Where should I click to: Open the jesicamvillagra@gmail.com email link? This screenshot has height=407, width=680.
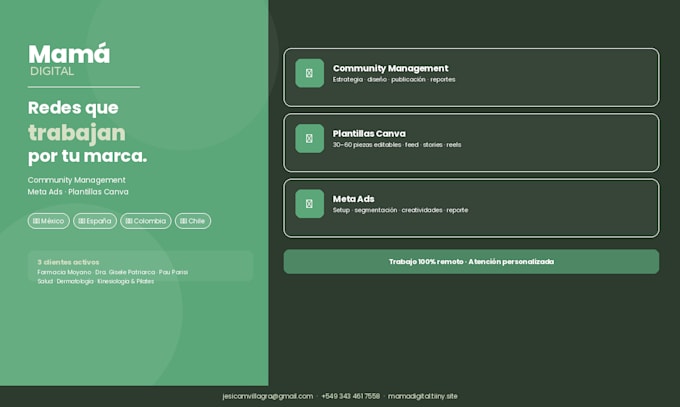pyautogui.click(x=268, y=396)
